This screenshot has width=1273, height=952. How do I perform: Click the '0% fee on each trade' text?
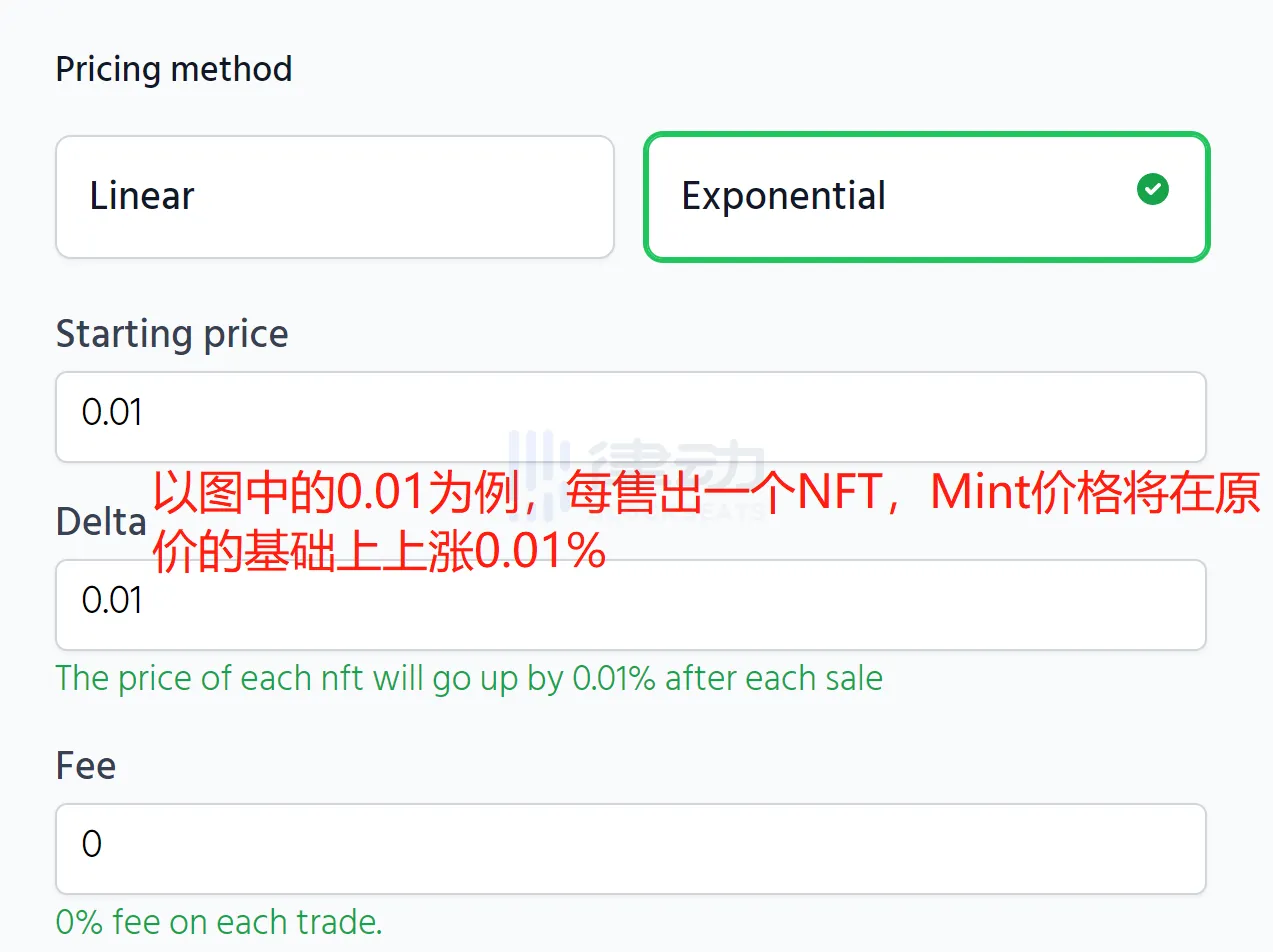(218, 921)
